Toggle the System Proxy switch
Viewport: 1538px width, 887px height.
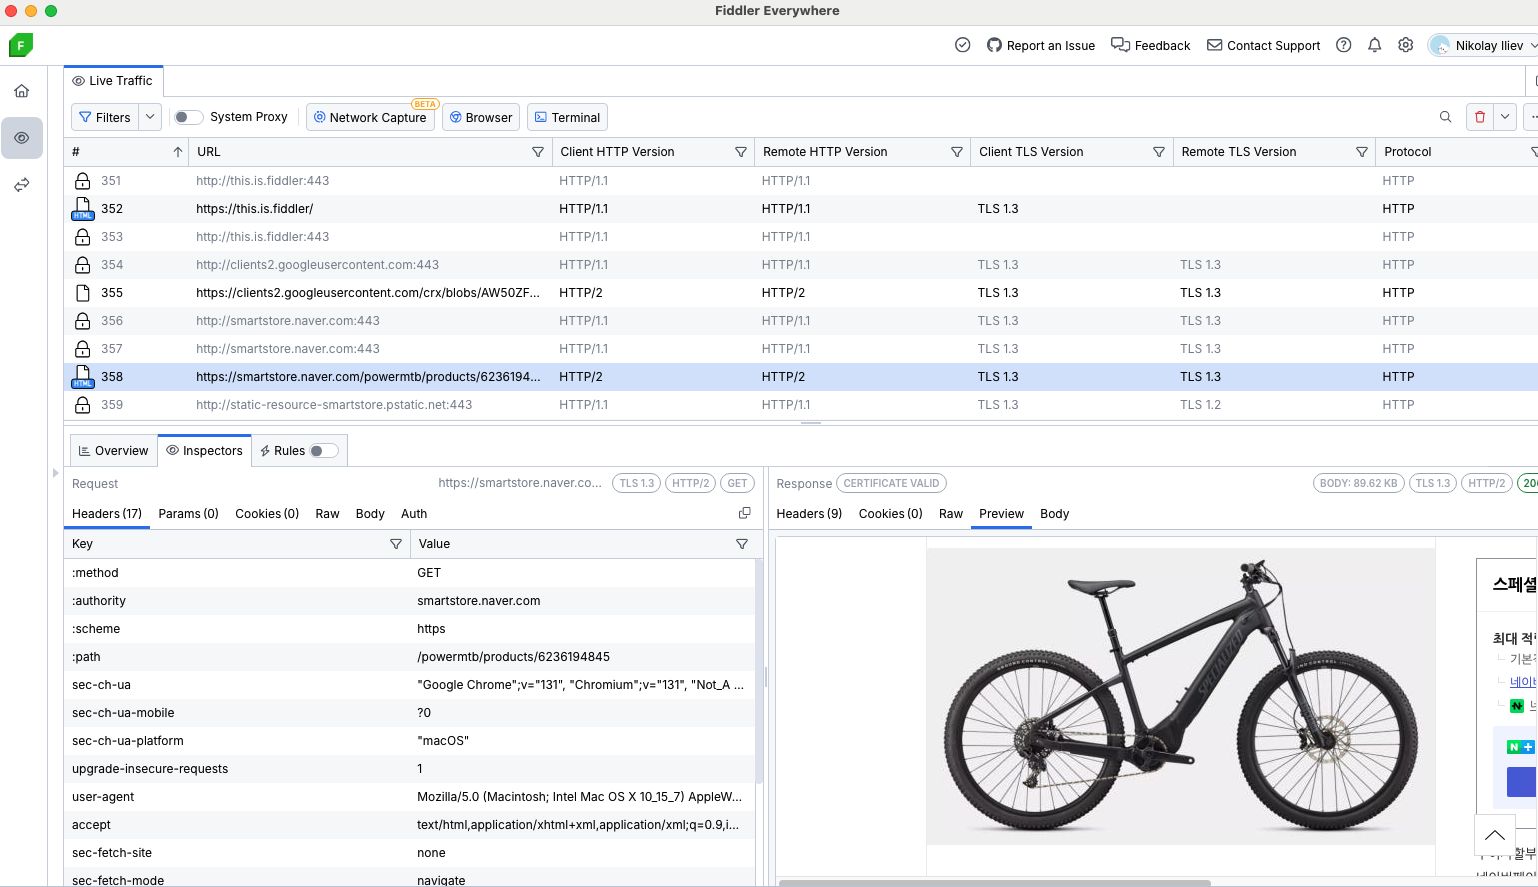tap(188, 117)
